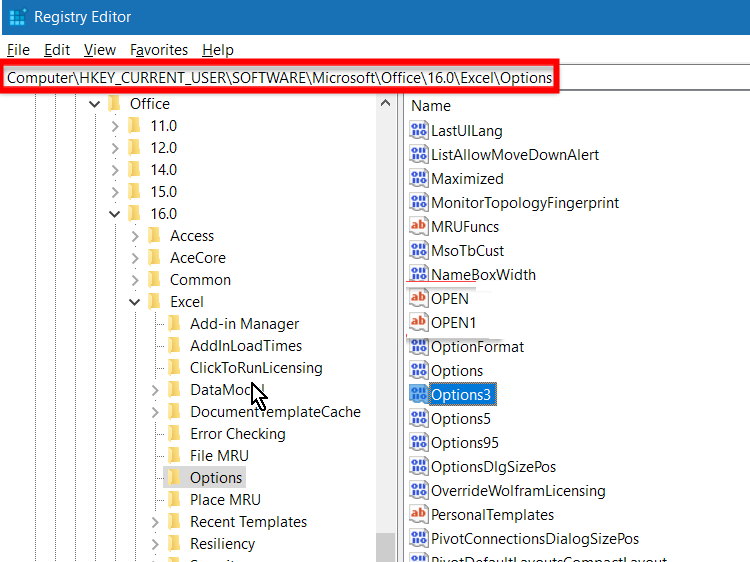
Task: Click the Options5 value icon
Action: coord(419,418)
